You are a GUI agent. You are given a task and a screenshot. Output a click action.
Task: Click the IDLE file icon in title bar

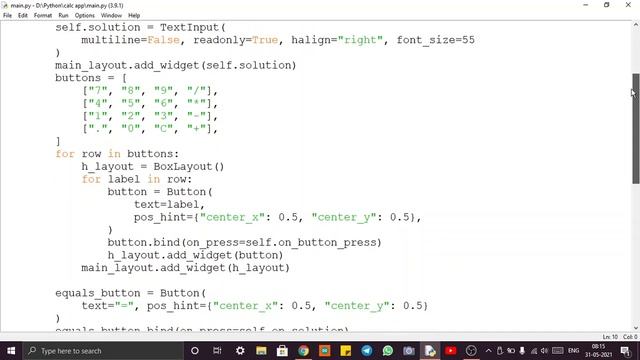point(5,5)
